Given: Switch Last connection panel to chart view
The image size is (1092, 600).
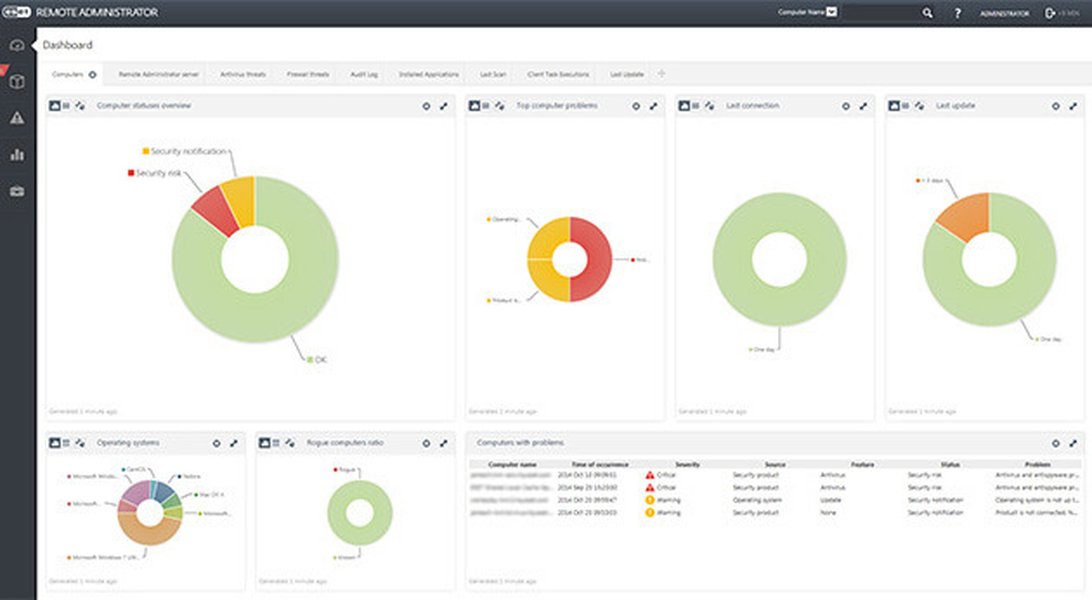Looking at the screenshot, I should pyautogui.click(x=684, y=106).
